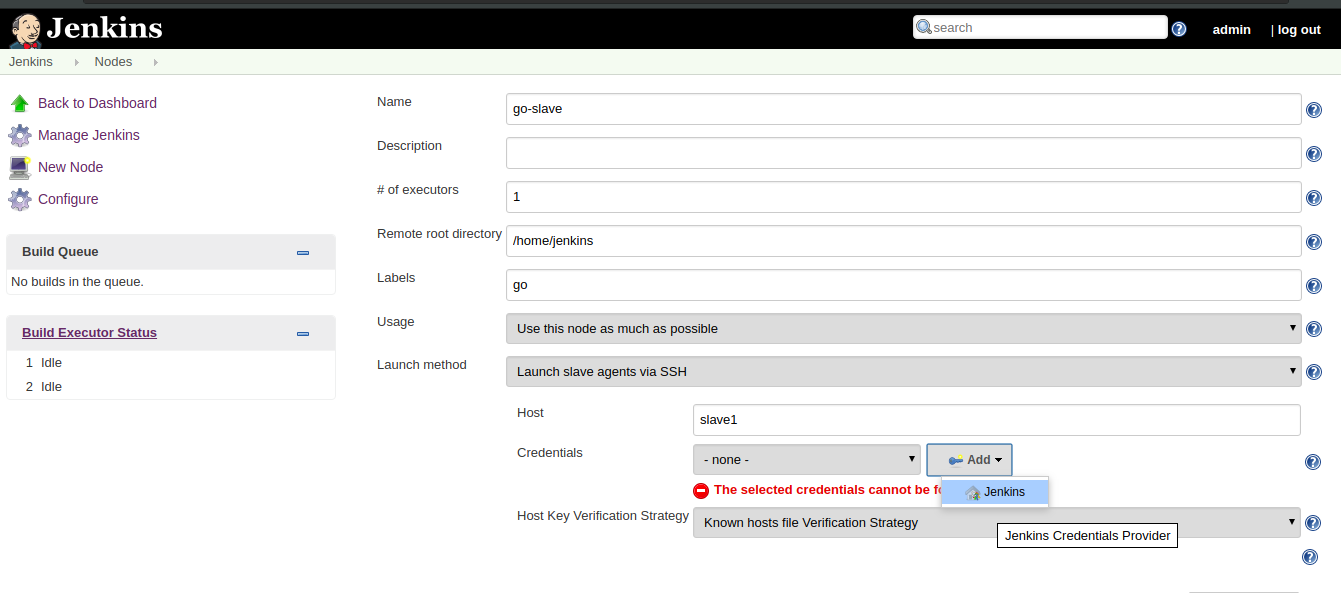Image resolution: width=1341 pixels, height=593 pixels.
Task: Show help for # of executors
Action: coord(1314,198)
